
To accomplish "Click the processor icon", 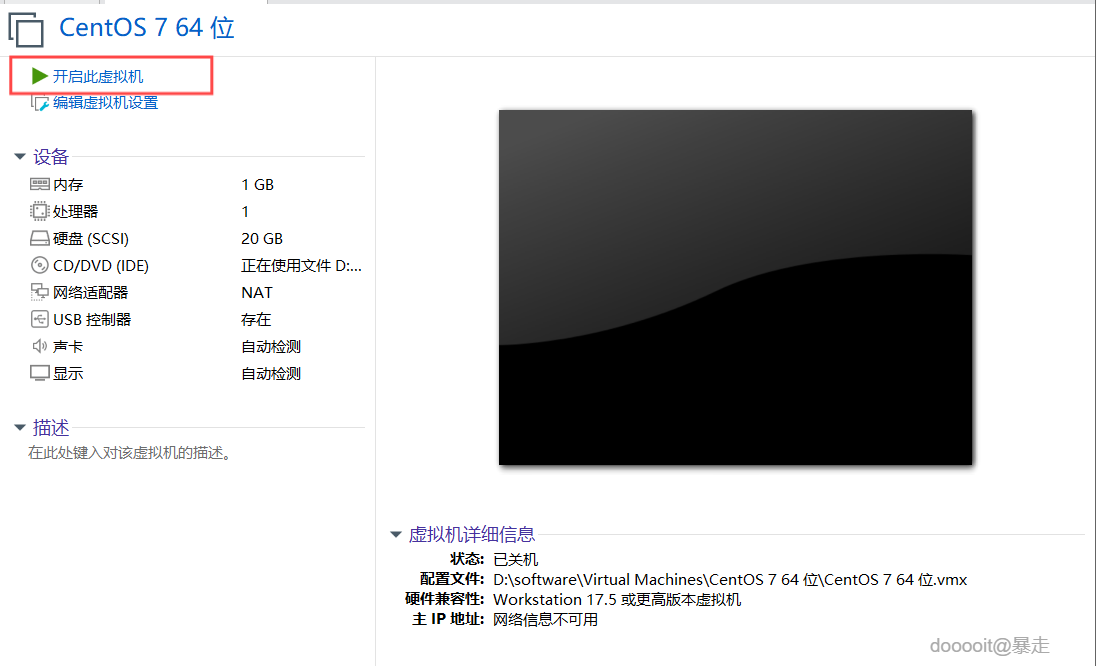I will tap(40, 211).
